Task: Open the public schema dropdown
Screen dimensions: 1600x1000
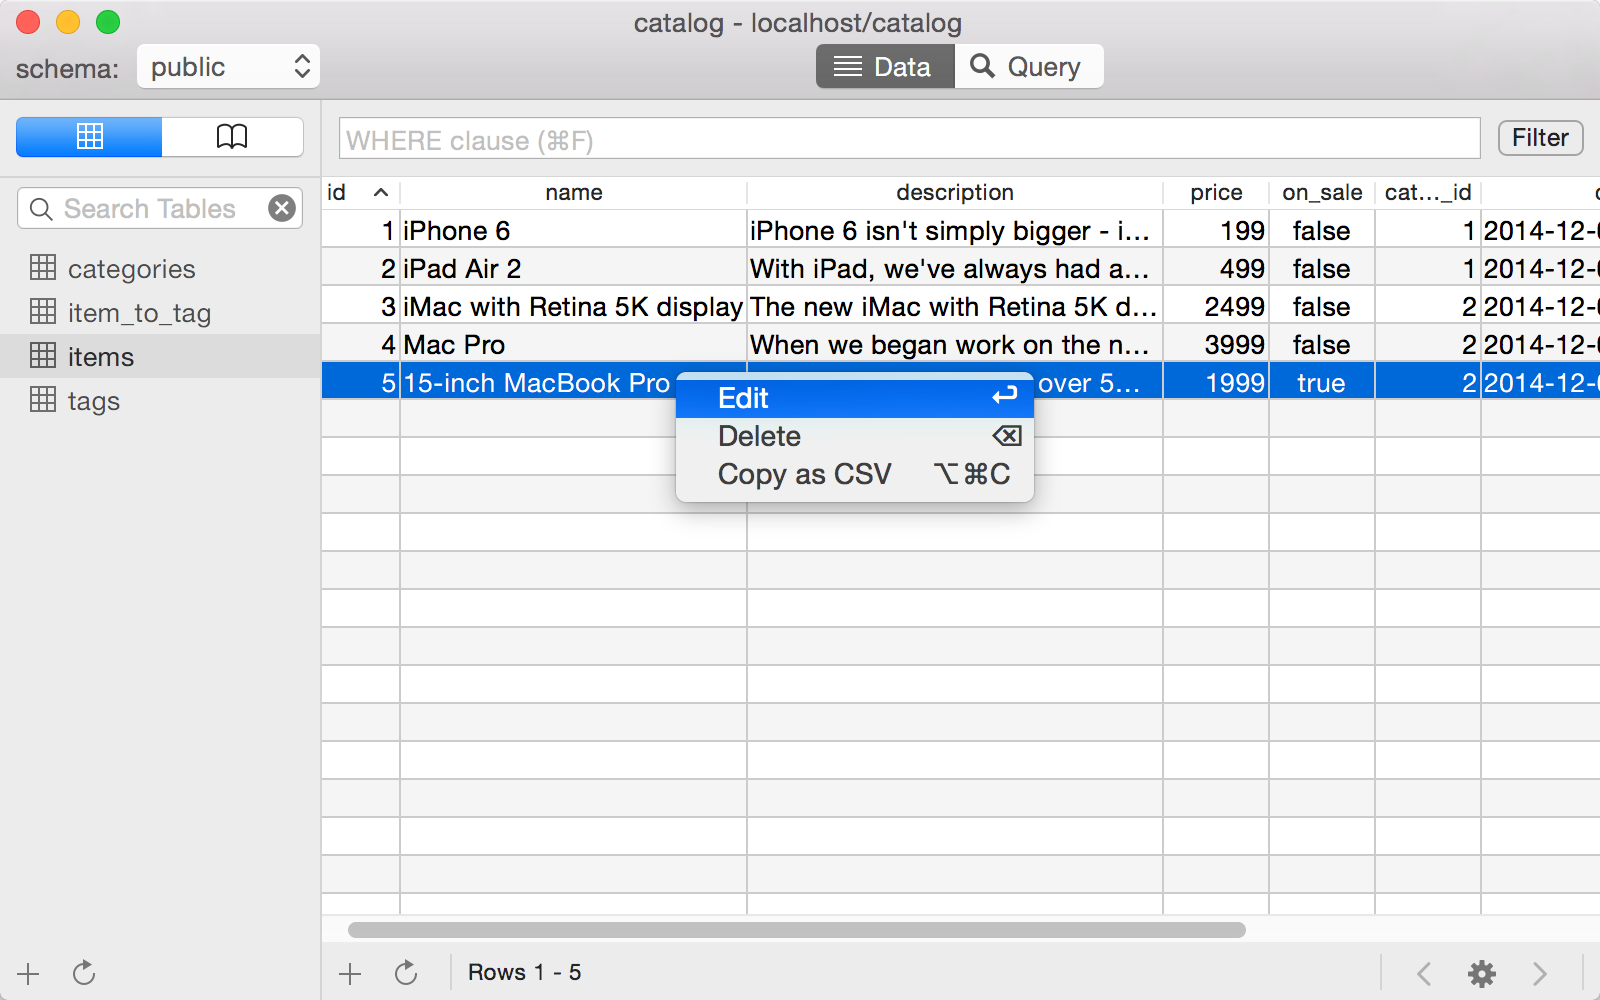Action: (x=228, y=66)
